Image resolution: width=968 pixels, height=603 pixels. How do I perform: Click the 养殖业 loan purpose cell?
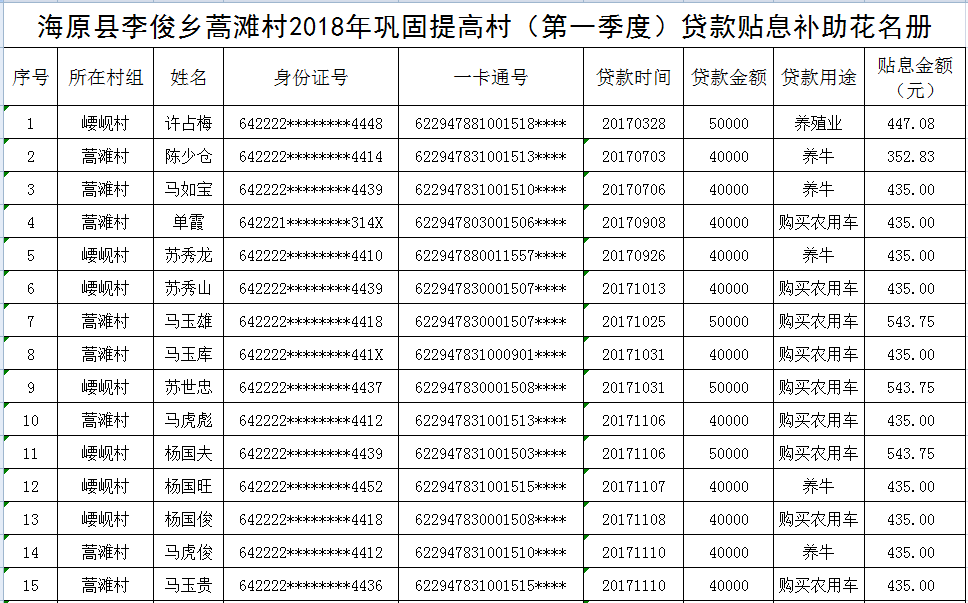tap(818, 124)
